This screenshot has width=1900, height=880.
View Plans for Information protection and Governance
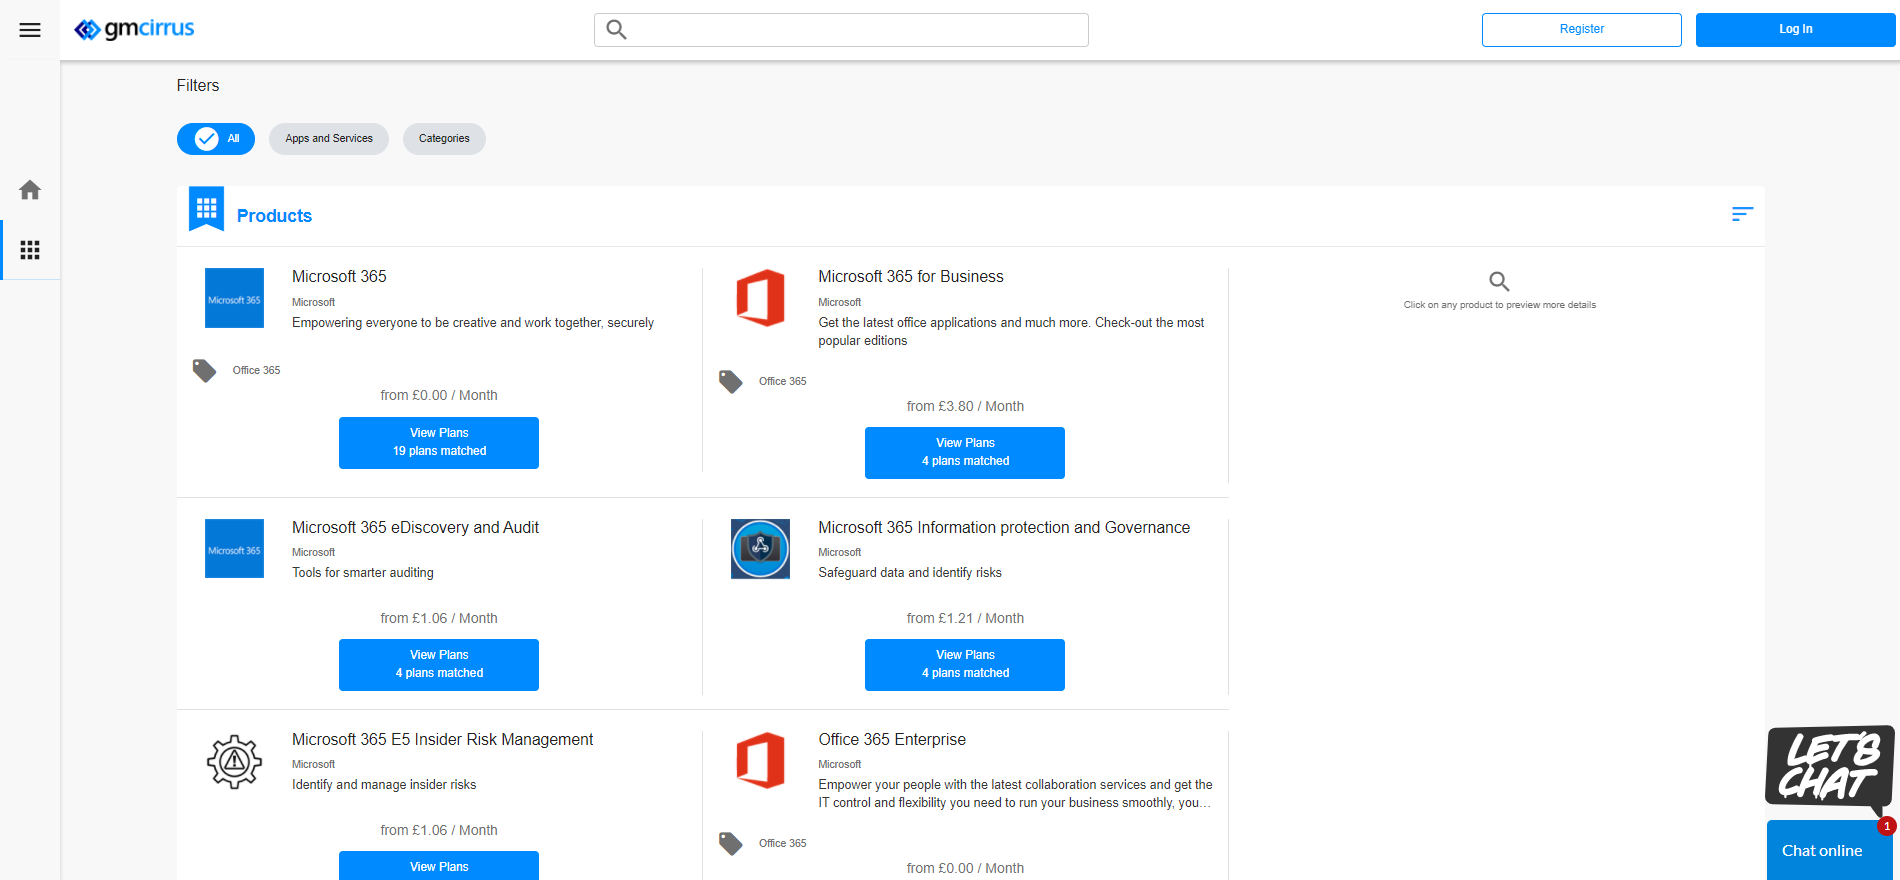pyautogui.click(x=965, y=665)
